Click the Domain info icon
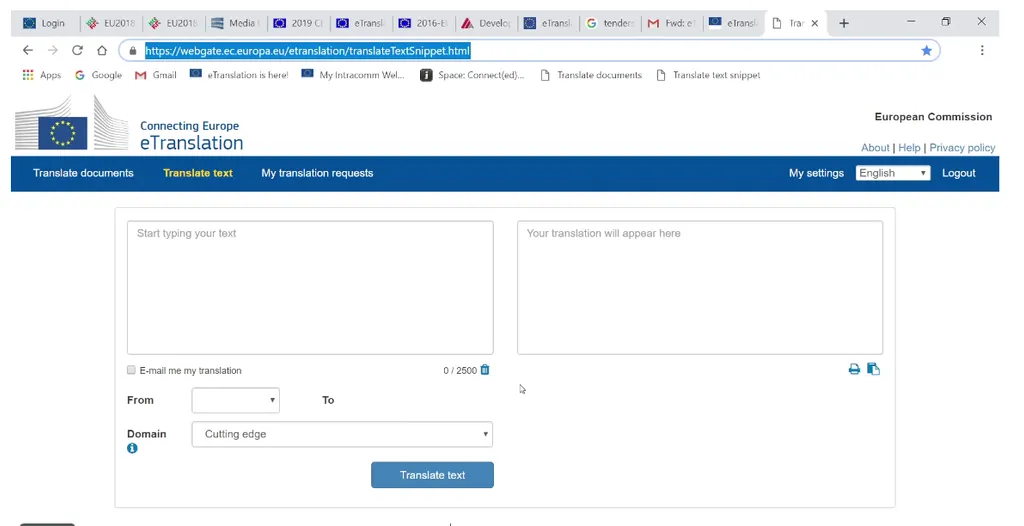 pos(132,448)
